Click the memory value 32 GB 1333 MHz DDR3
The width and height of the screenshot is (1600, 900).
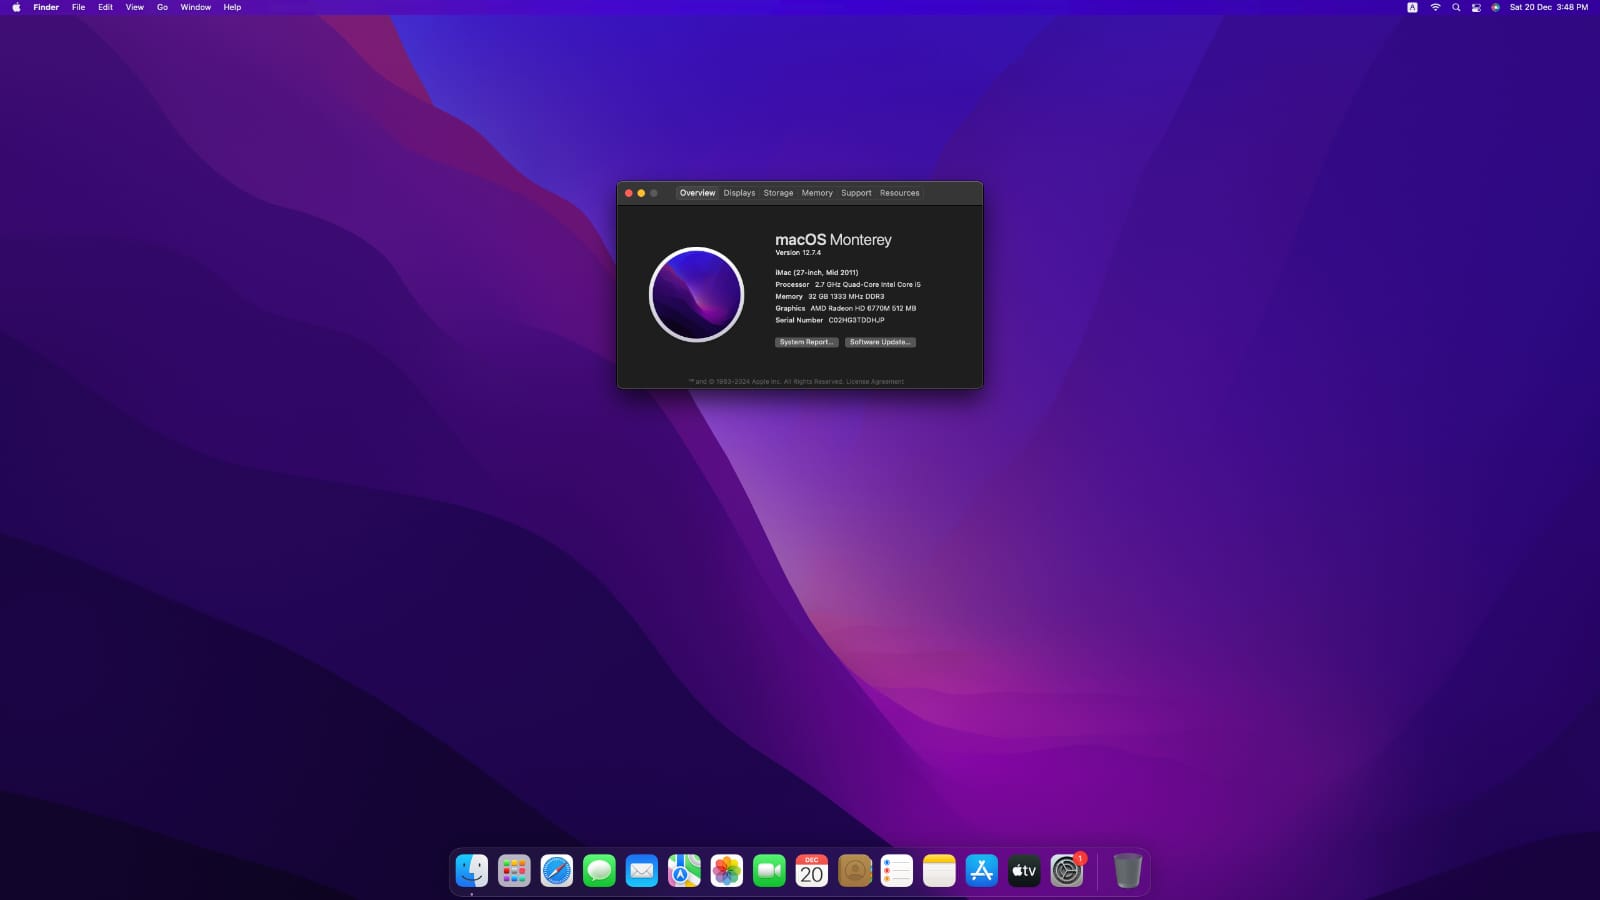(846, 296)
